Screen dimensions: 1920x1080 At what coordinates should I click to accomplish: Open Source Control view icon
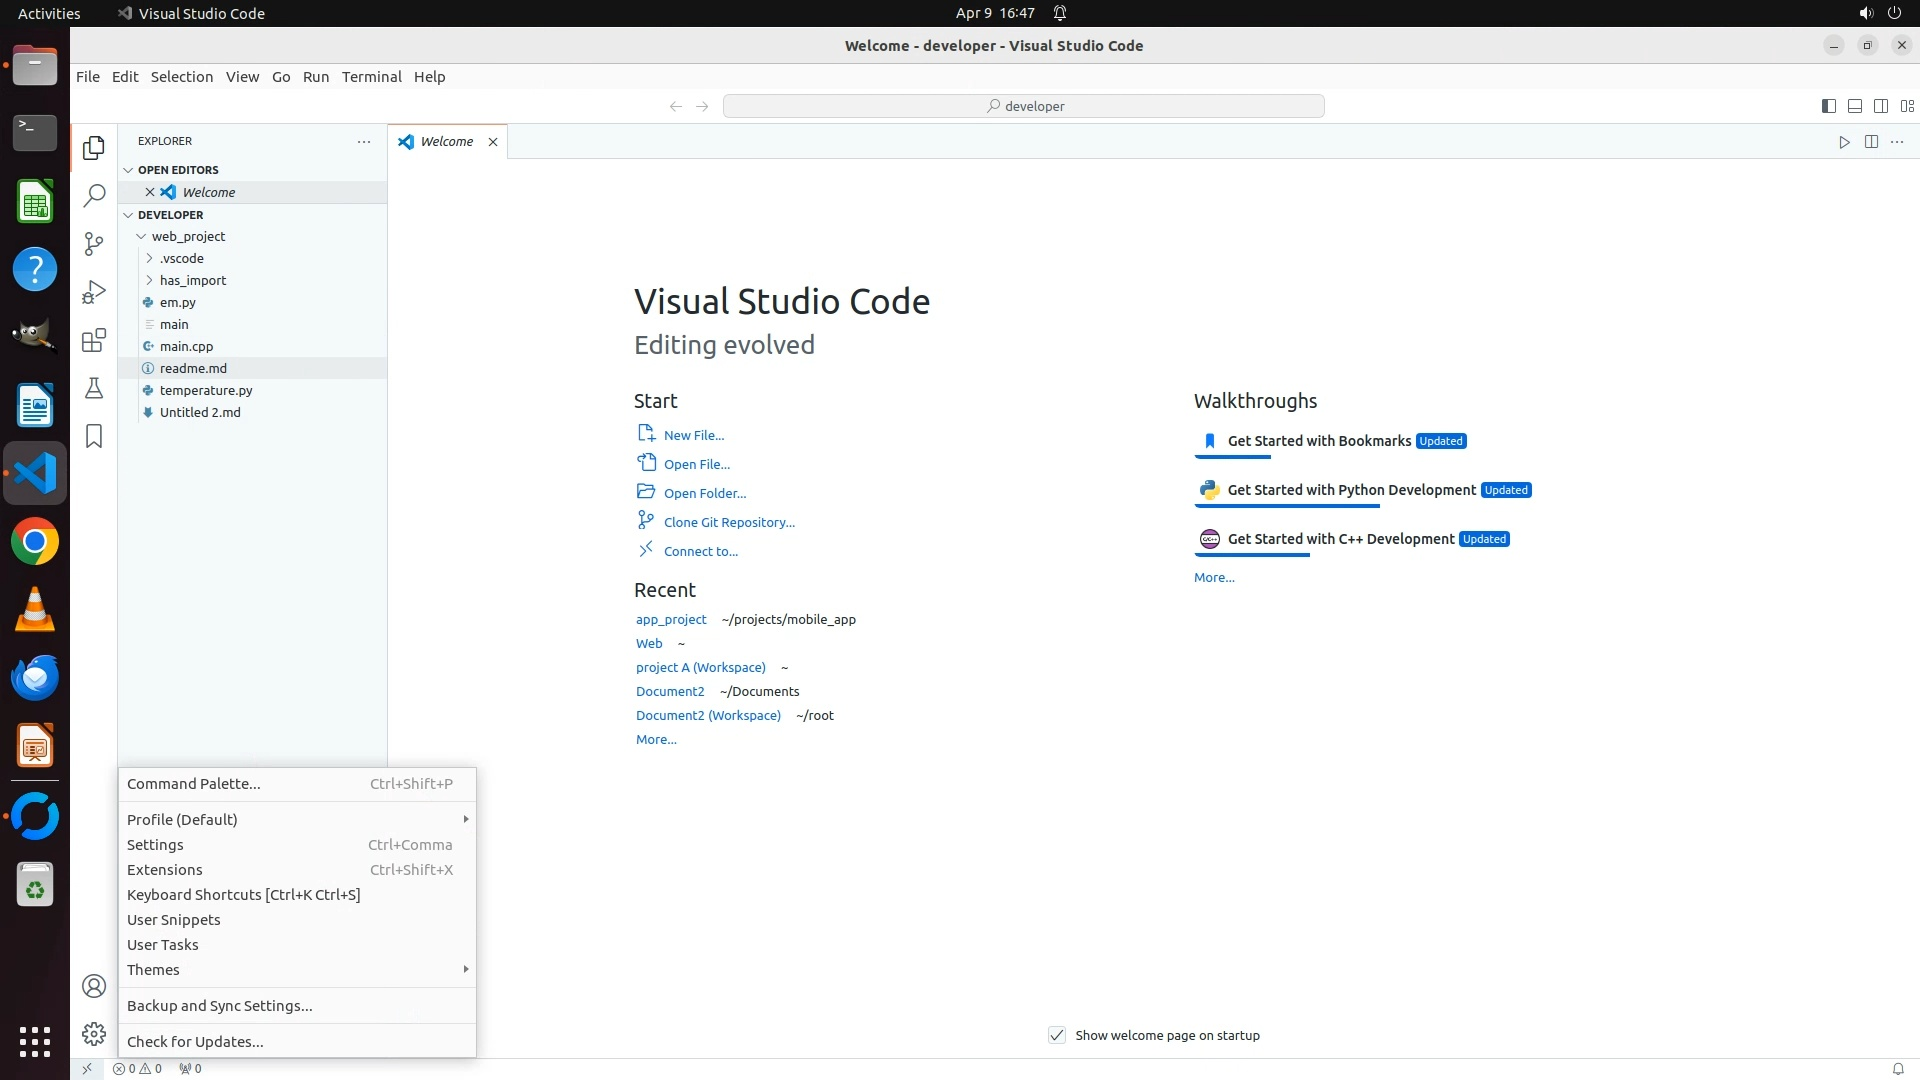tap(94, 244)
